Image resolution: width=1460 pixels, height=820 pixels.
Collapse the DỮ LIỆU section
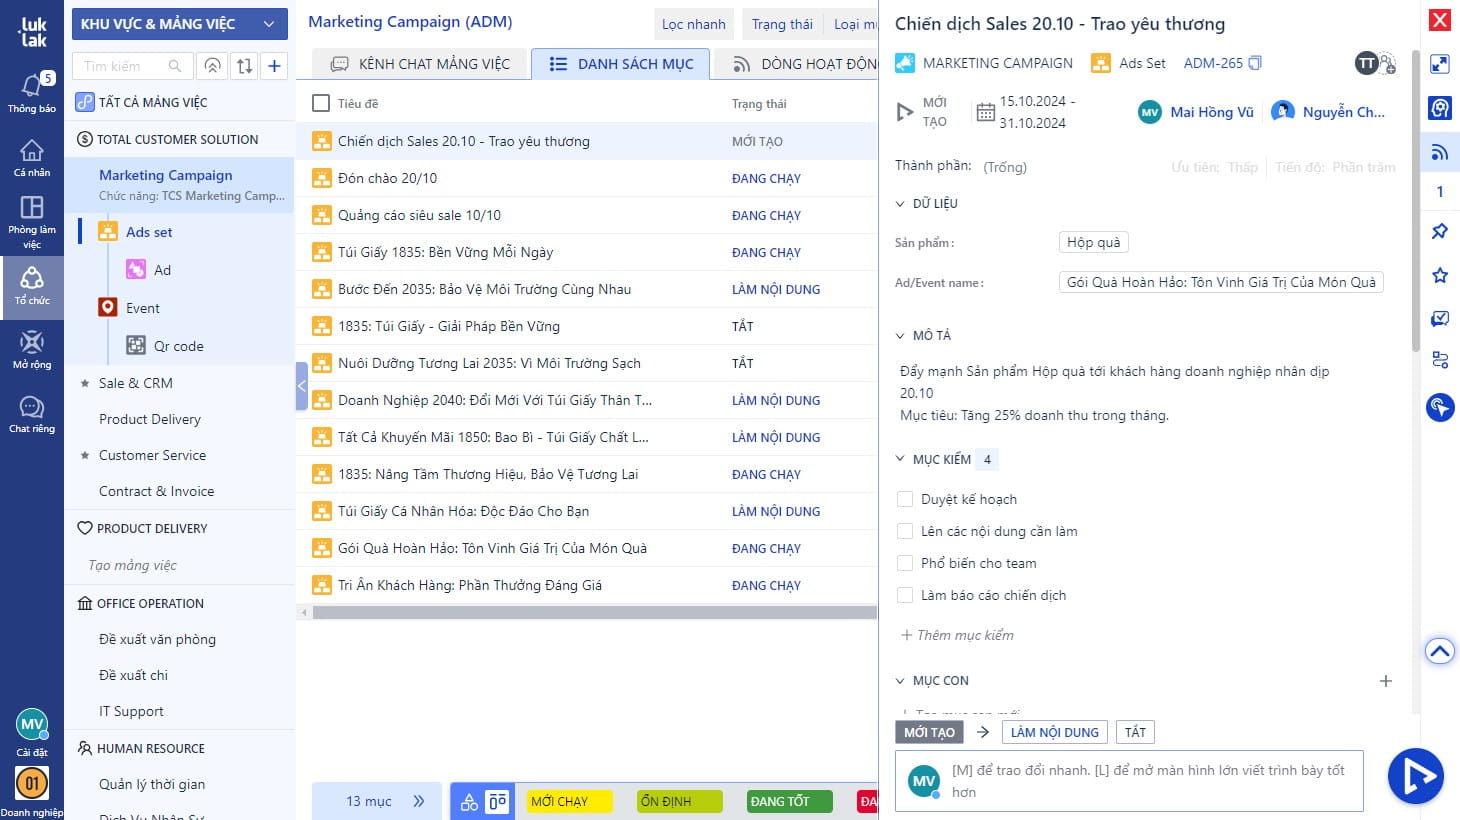coord(900,204)
